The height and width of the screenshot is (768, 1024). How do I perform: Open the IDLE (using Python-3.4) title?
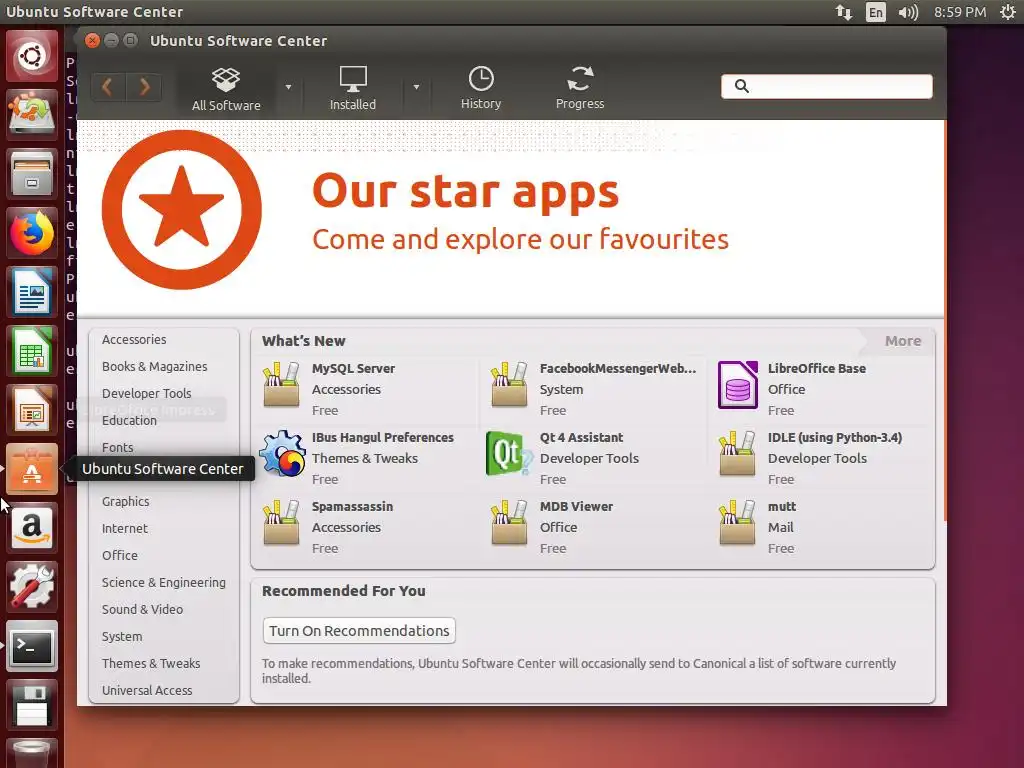835,438
